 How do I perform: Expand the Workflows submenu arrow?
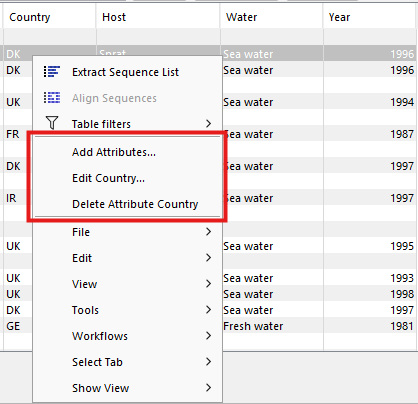[x=209, y=336]
